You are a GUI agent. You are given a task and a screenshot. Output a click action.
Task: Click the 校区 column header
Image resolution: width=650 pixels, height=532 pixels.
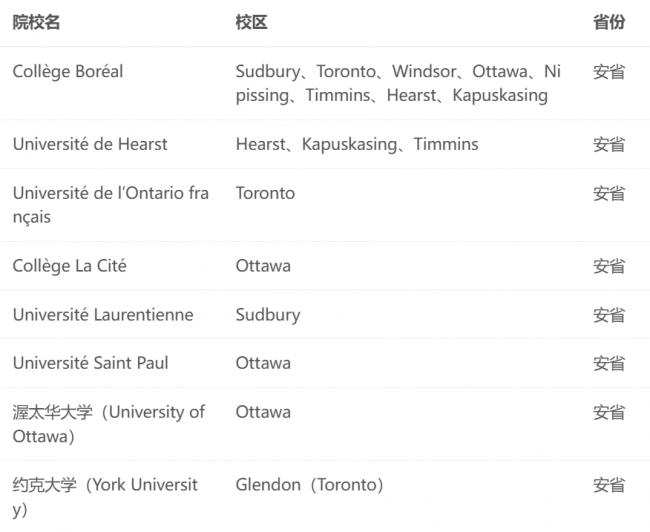(251, 22)
